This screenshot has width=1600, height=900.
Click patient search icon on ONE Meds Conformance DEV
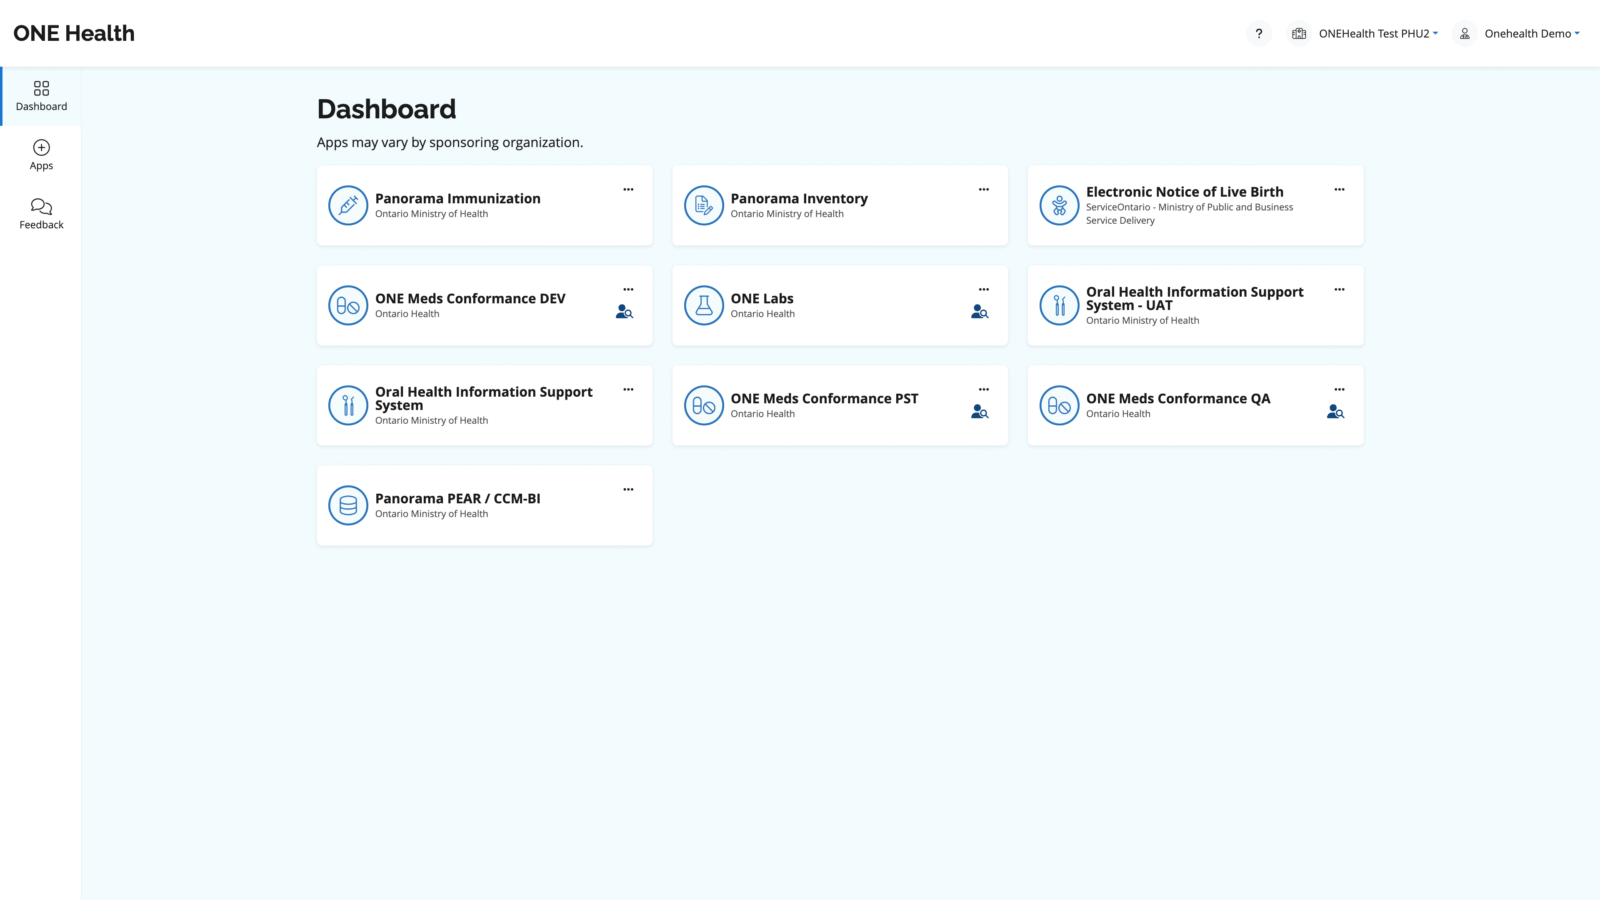pos(624,312)
